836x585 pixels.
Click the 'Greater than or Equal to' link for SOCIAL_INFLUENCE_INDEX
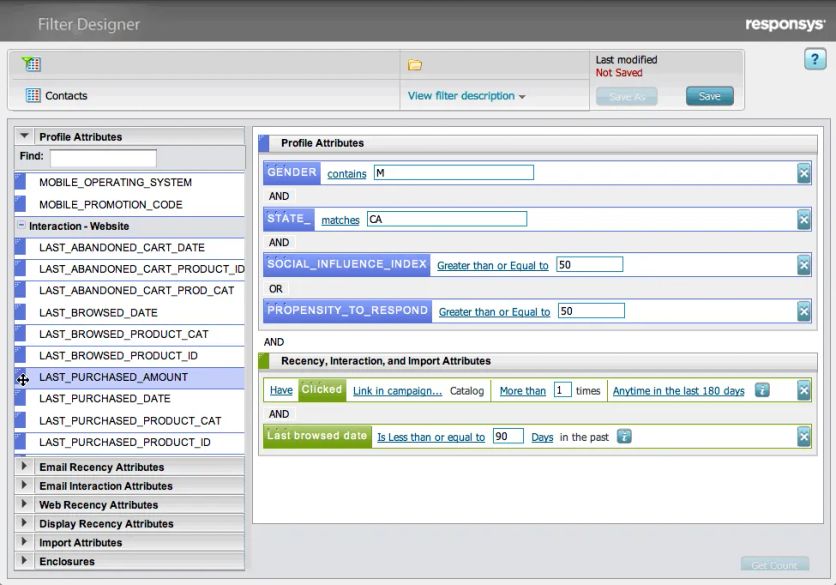(x=493, y=266)
